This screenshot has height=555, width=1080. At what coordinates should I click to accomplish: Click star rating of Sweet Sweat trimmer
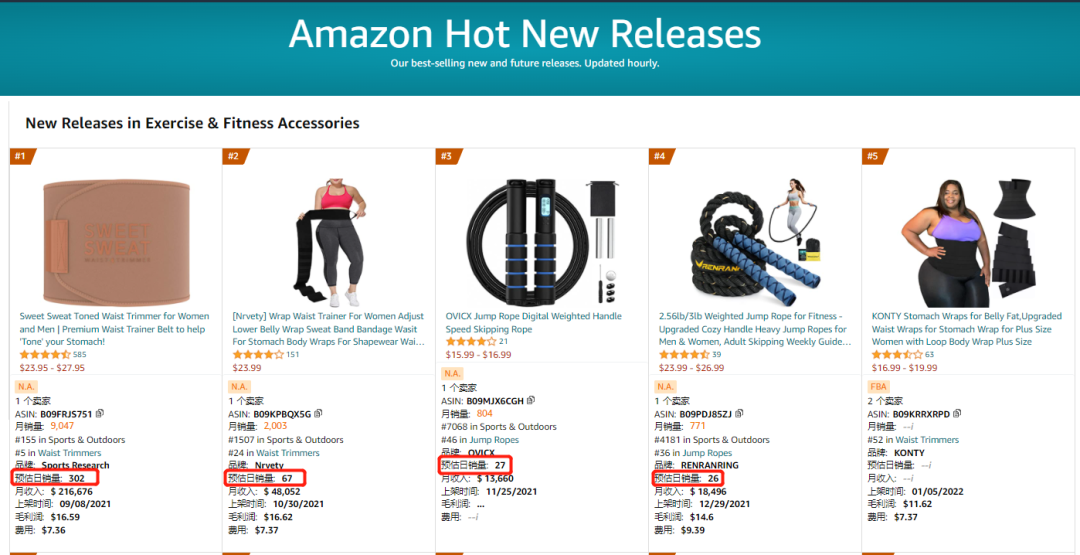click(x=45, y=355)
